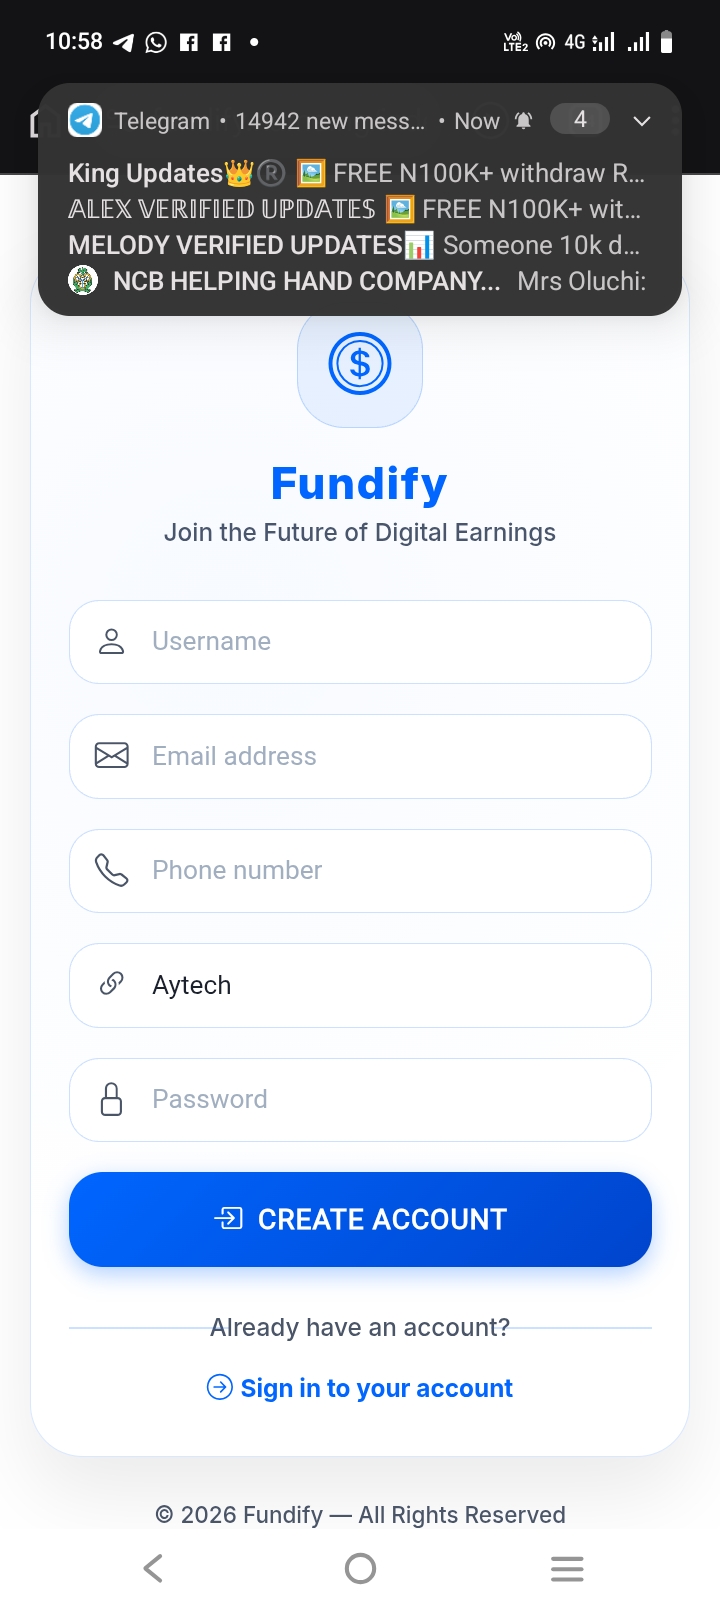Viewport: 720px width, 1608px height.
Task: Tap the bell icon in Telegram notification
Action: 523,121
